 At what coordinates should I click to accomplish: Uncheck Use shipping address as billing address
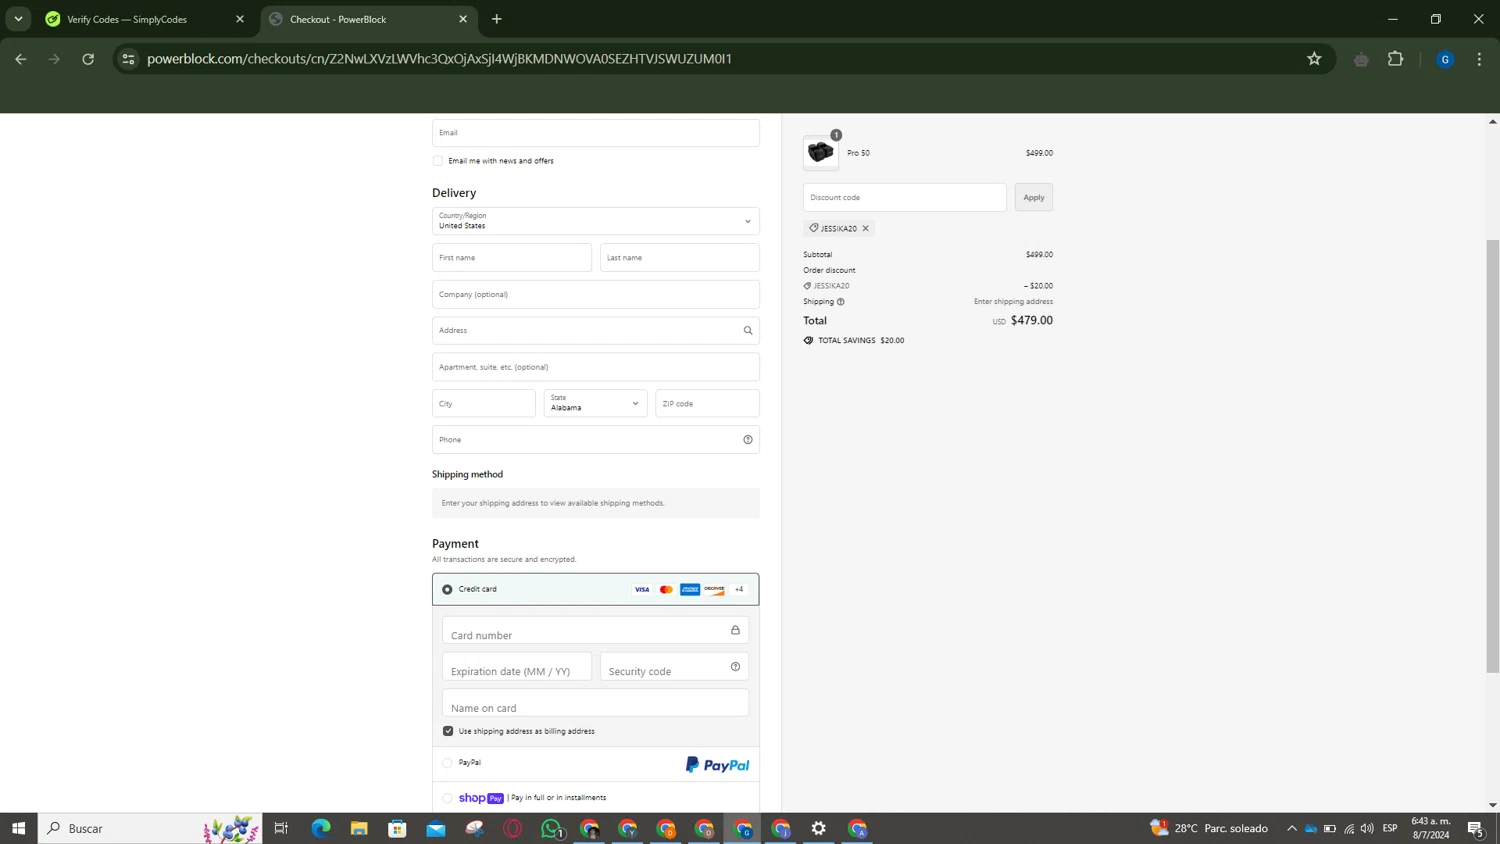point(448,731)
